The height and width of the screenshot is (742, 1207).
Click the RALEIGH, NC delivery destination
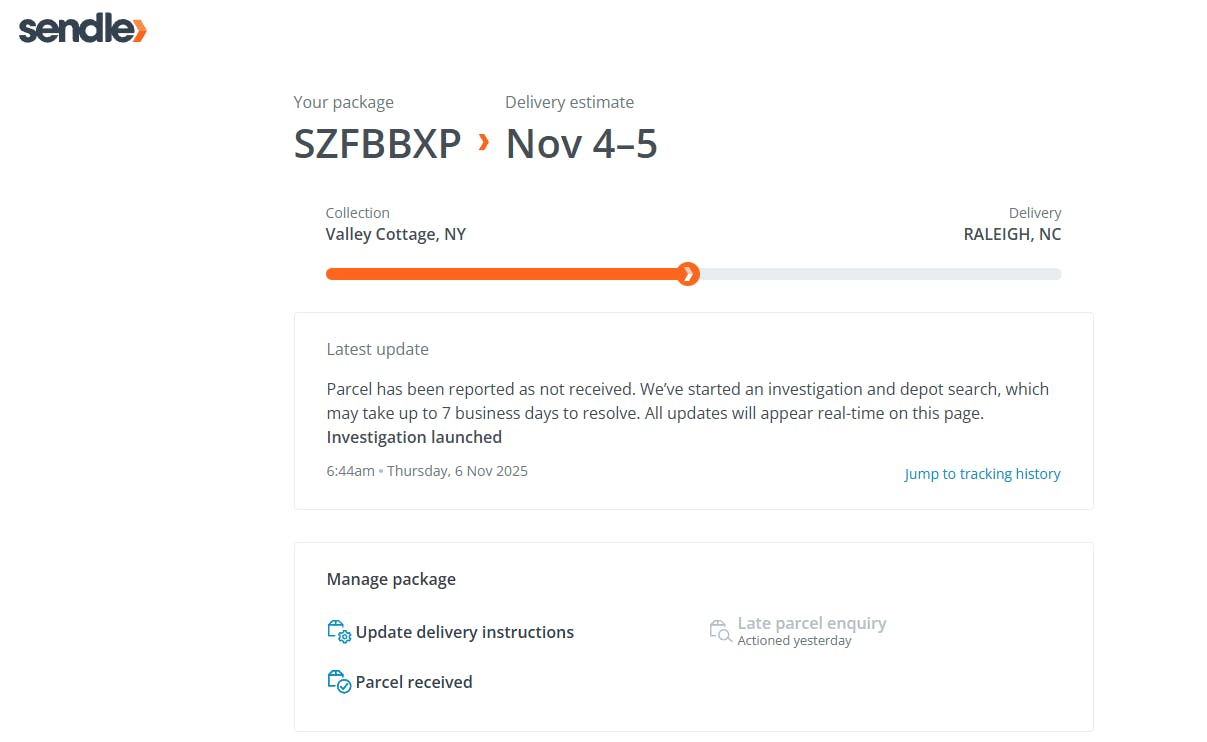(1012, 234)
